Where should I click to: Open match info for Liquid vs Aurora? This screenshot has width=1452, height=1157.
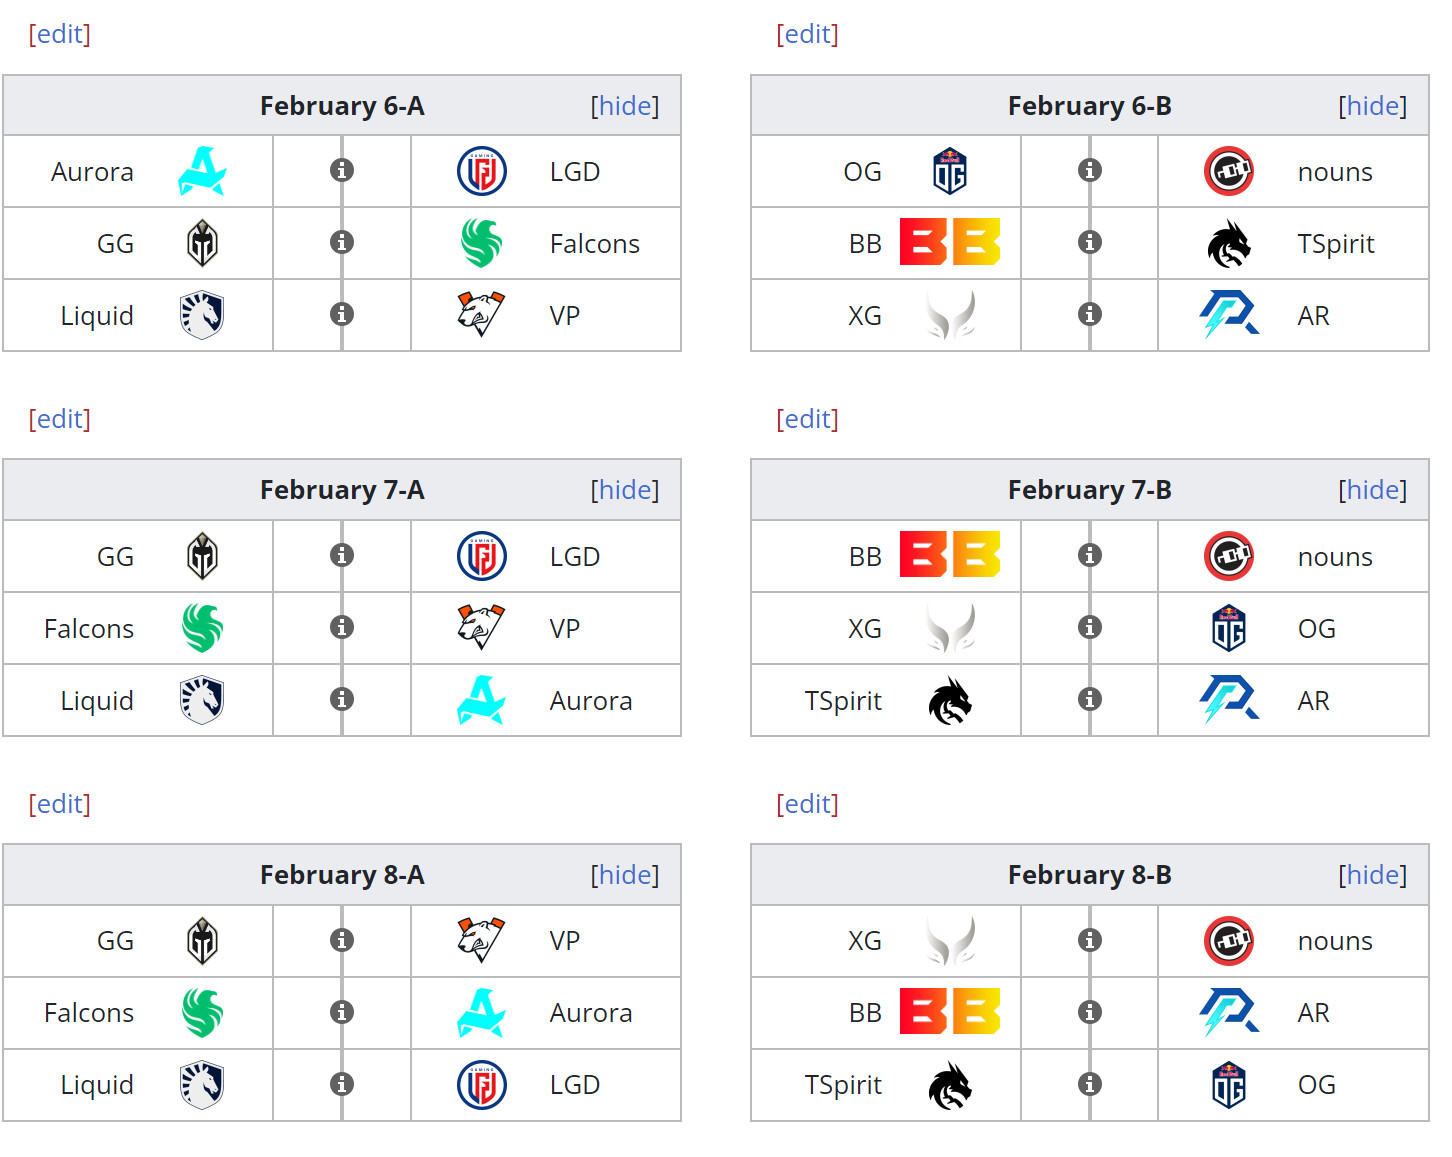click(342, 699)
